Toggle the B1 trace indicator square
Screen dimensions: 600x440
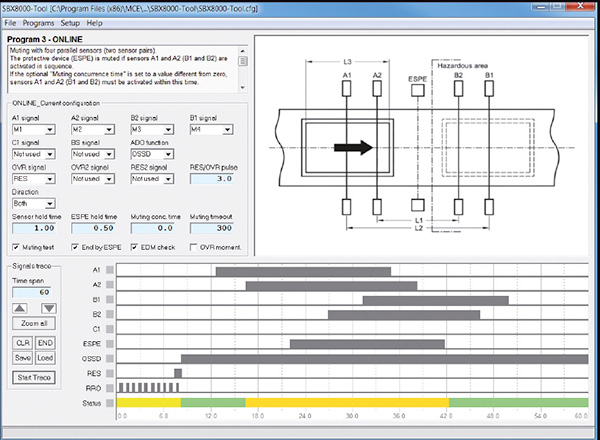110,299
